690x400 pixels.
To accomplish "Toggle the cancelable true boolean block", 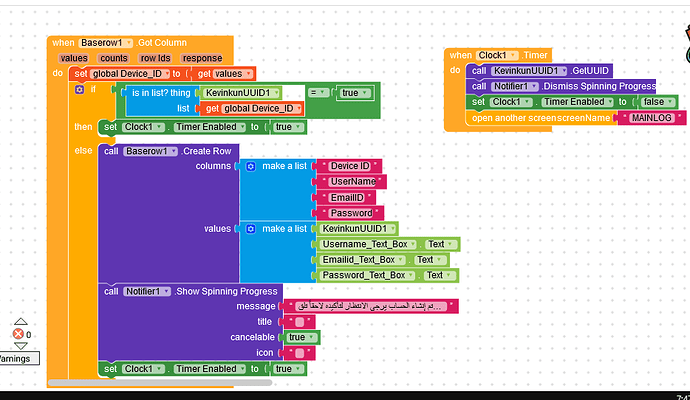I will pyautogui.click(x=301, y=337).
